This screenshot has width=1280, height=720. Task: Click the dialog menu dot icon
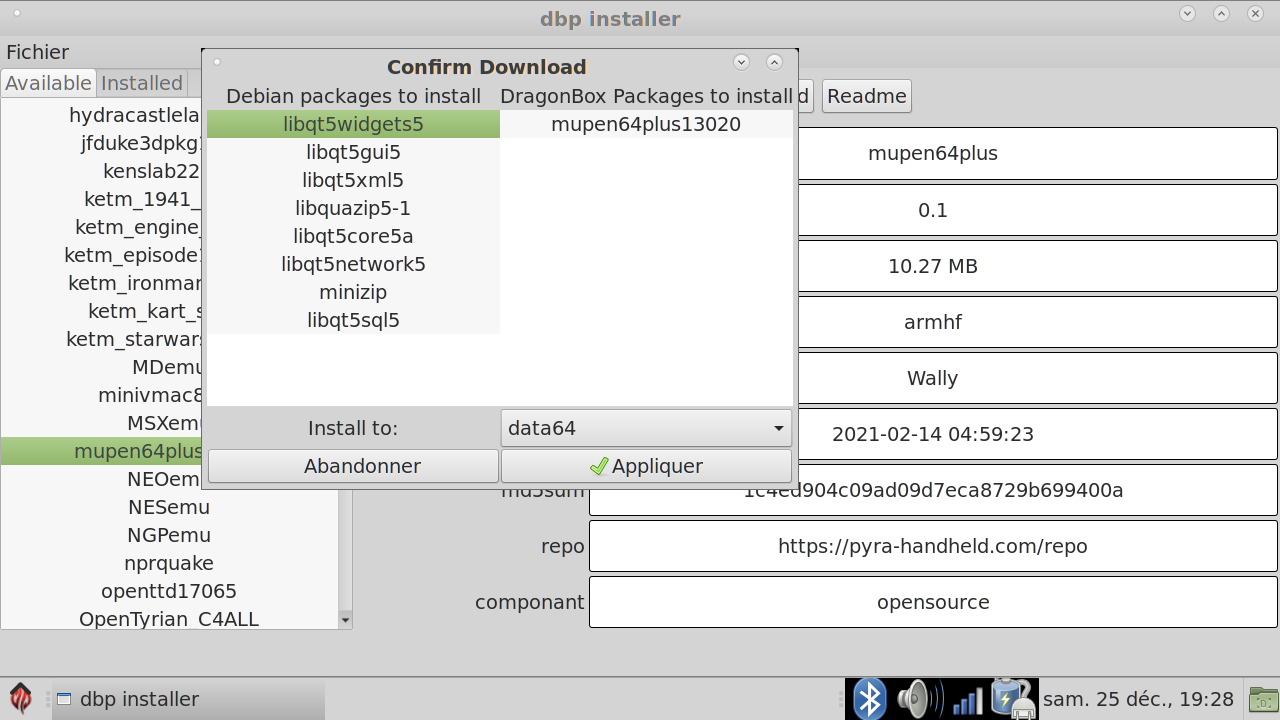(217, 62)
